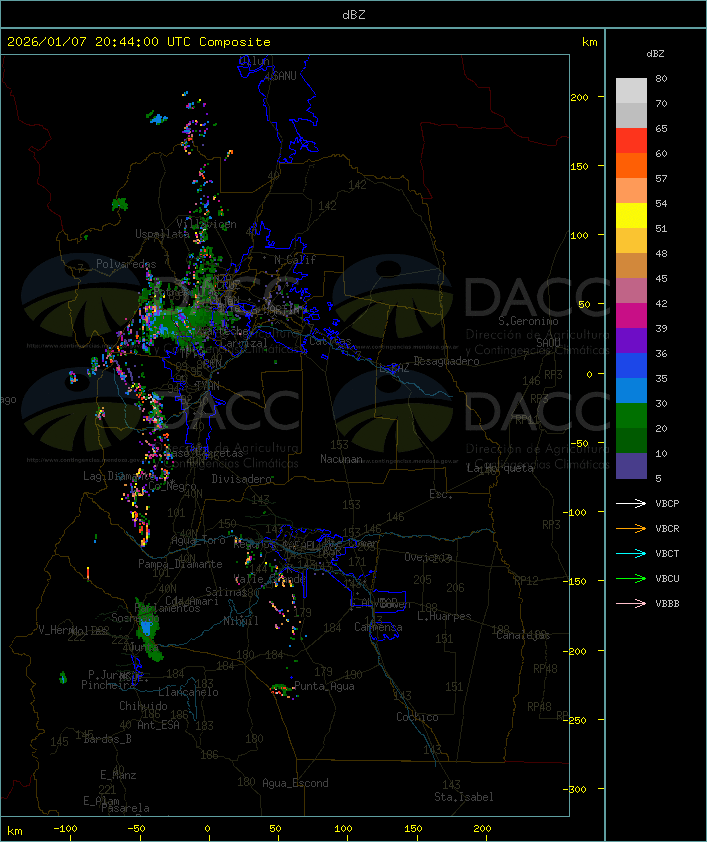
Task: Click the Canalejas map label
Action: point(523,635)
